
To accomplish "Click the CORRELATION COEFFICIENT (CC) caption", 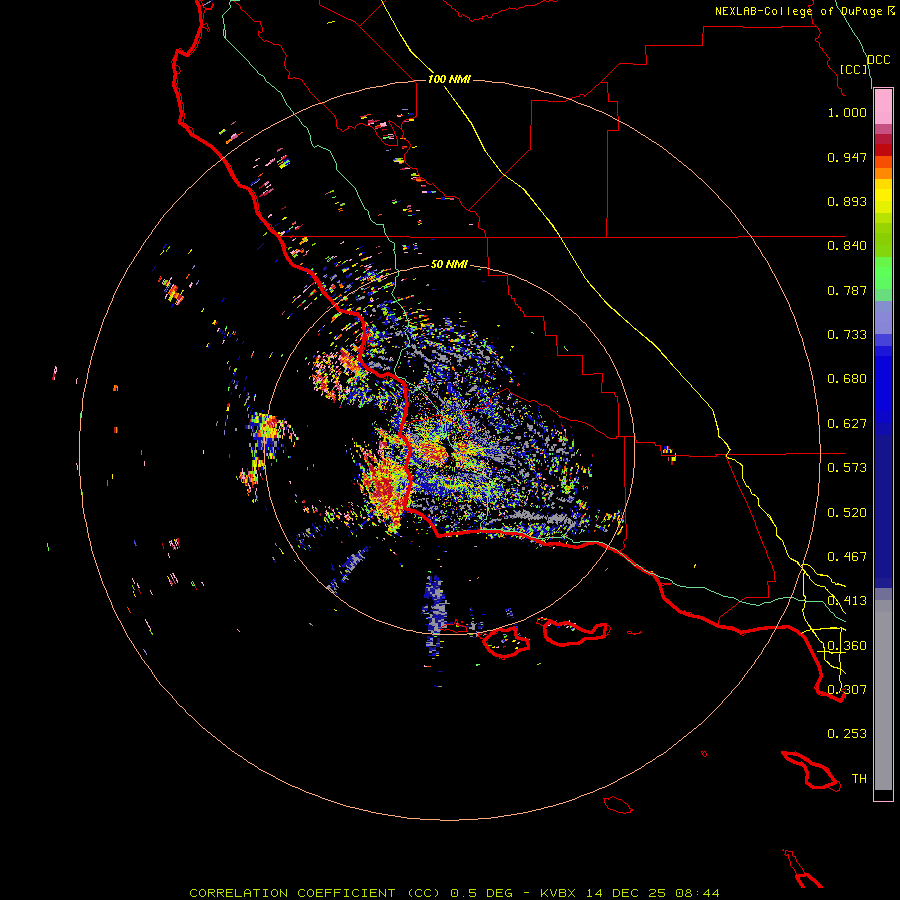I will click(x=315, y=893).
